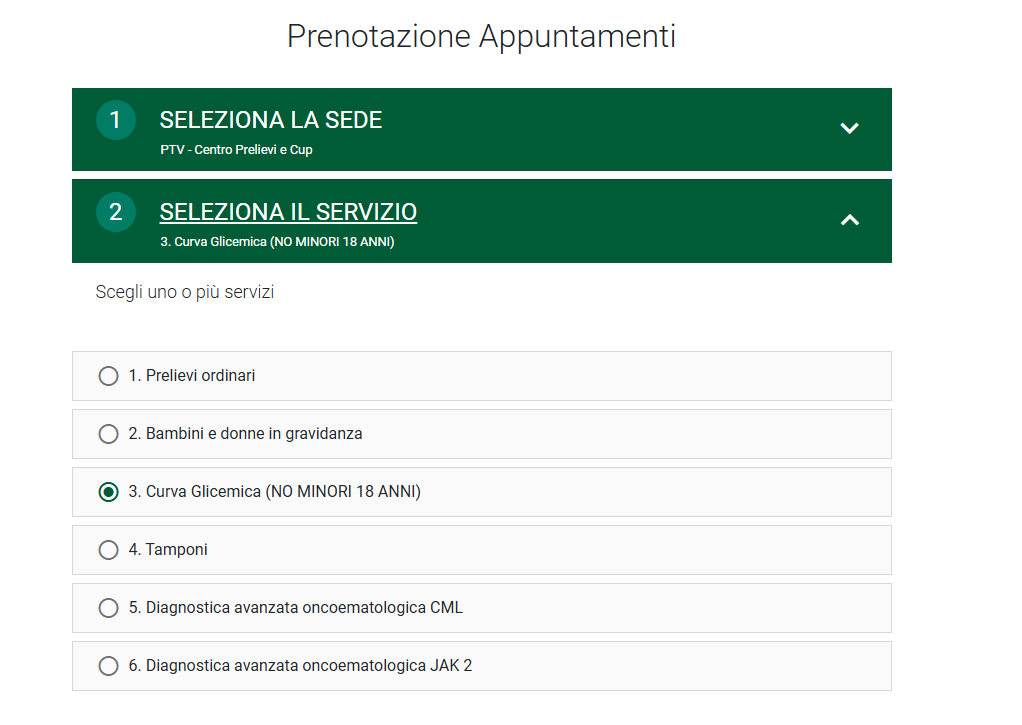Collapse the Seleziona il servizio chevron
1022x725 pixels.
pyautogui.click(x=849, y=220)
